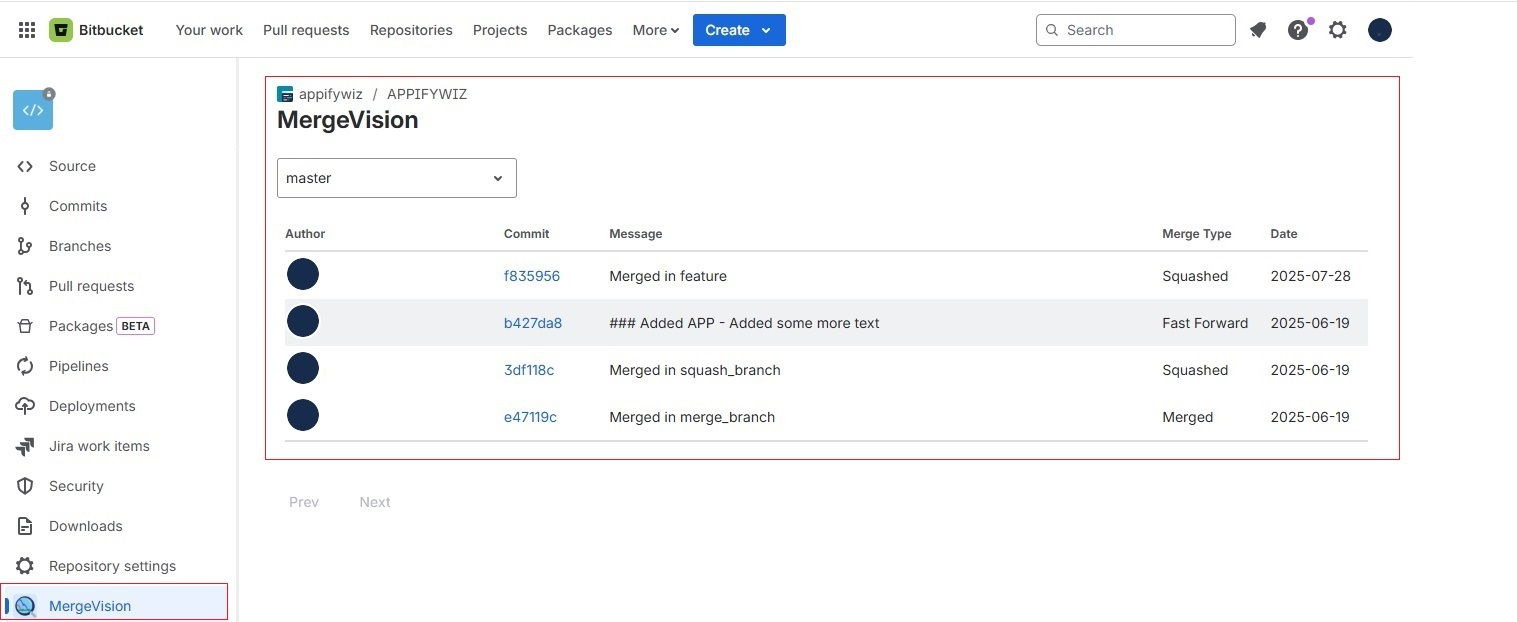The width and height of the screenshot is (1517, 622).
Task: Open your profile avatar menu
Action: (1379, 30)
